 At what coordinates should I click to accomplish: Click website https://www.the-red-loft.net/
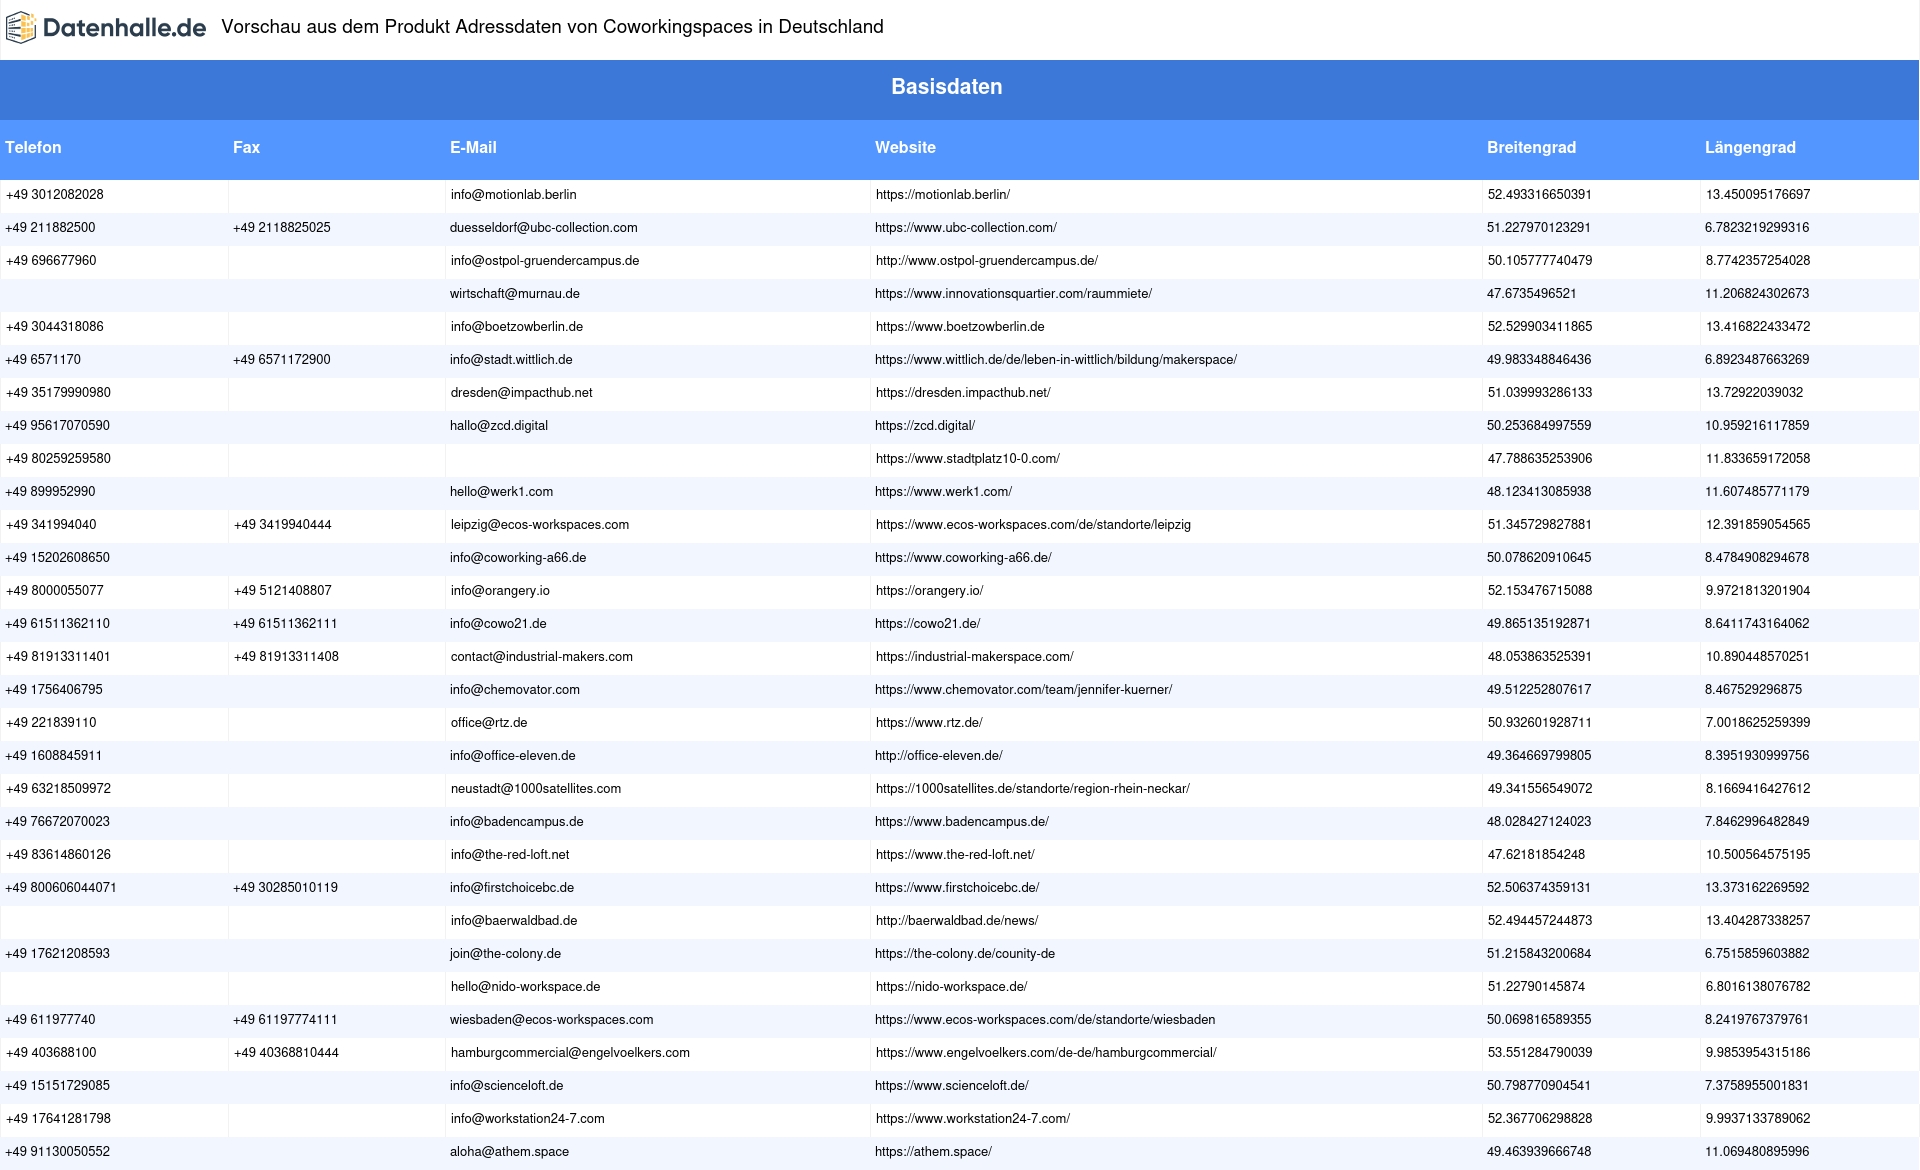coord(955,855)
